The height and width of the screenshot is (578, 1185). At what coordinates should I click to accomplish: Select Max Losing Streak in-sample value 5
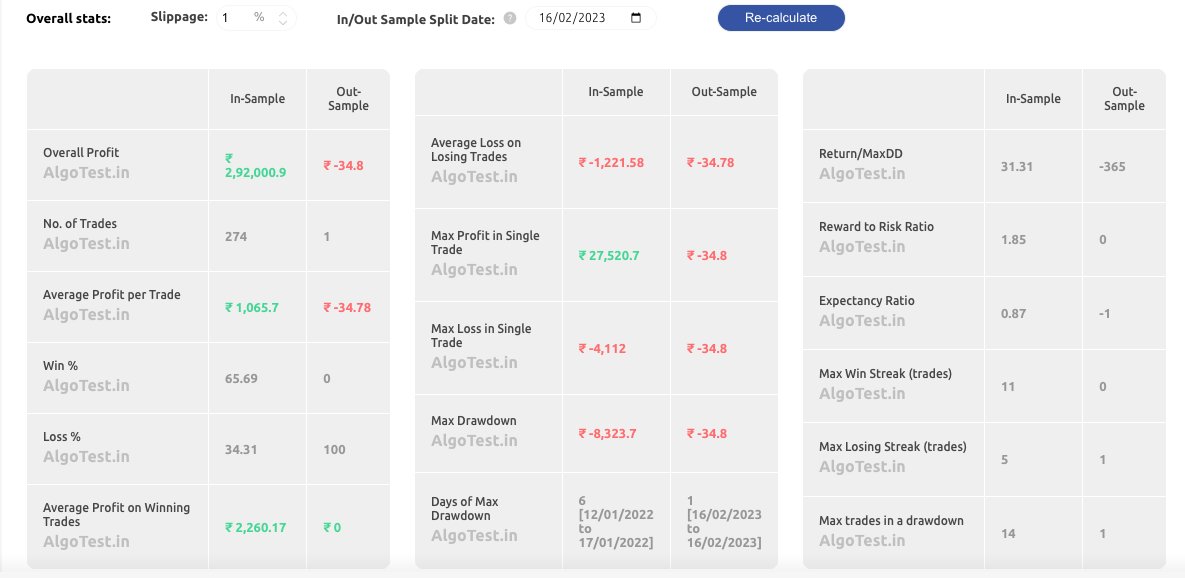coord(1004,459)
